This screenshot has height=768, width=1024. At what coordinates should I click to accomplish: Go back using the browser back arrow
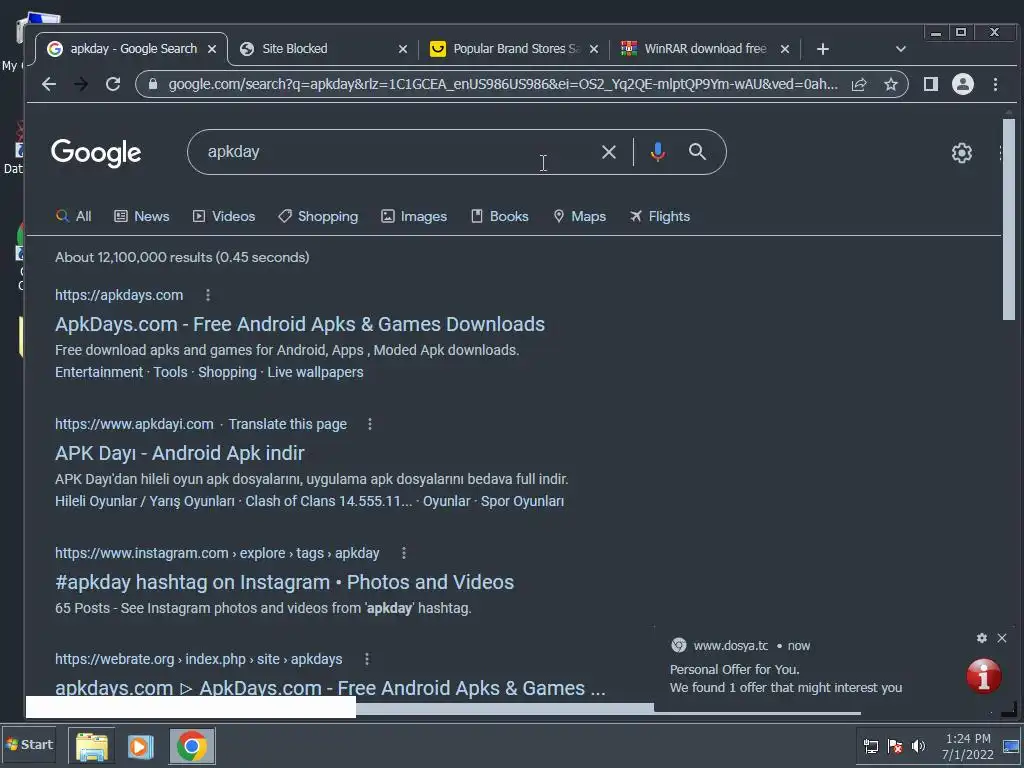pos(49,84)
